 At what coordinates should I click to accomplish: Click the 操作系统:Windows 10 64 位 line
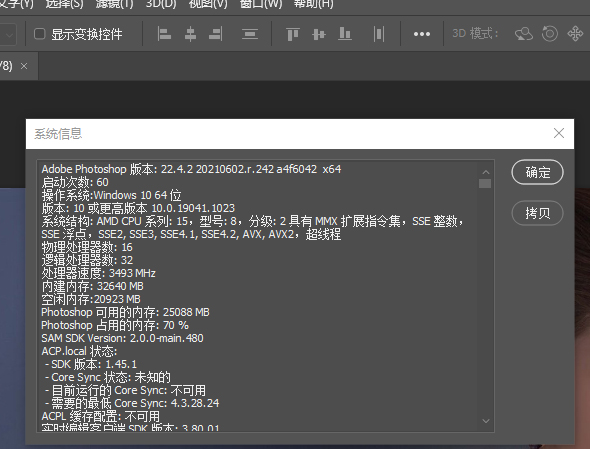coord(111,195)
